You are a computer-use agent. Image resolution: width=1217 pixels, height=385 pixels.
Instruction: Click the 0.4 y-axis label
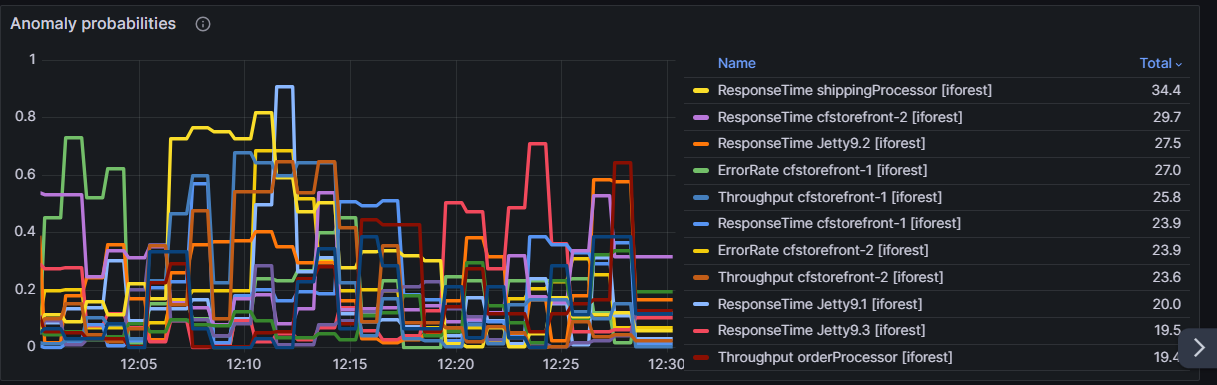point(26,232)
